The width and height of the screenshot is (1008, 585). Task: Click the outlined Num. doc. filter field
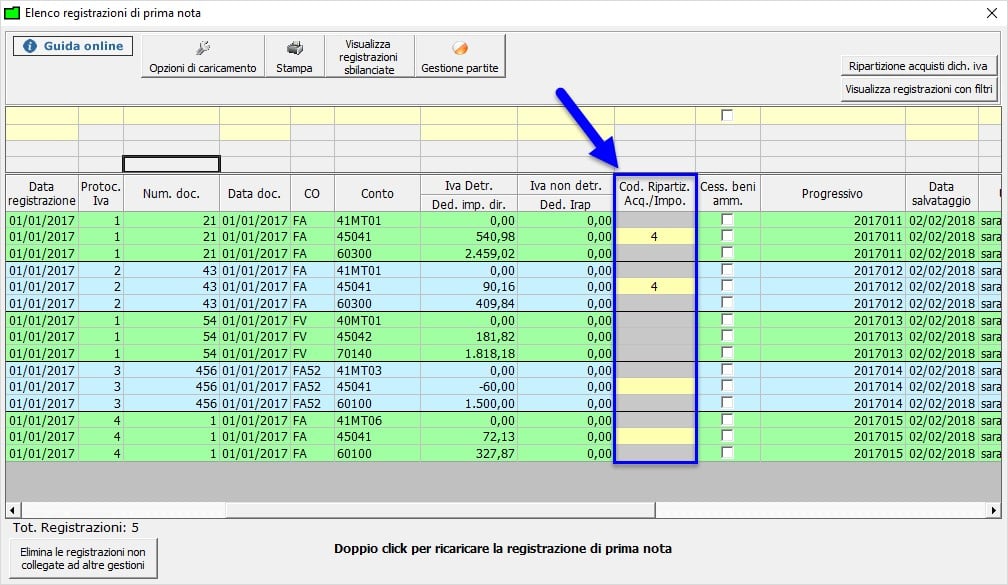[x=172, y=164]
